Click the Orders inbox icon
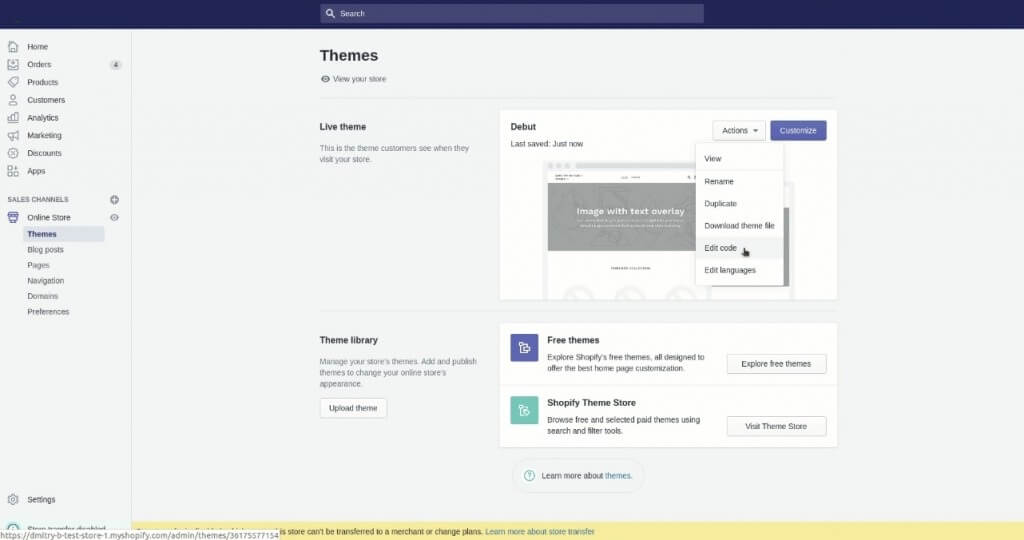The width and height of the screenshot is (1024, 540). tap(13, 64)
